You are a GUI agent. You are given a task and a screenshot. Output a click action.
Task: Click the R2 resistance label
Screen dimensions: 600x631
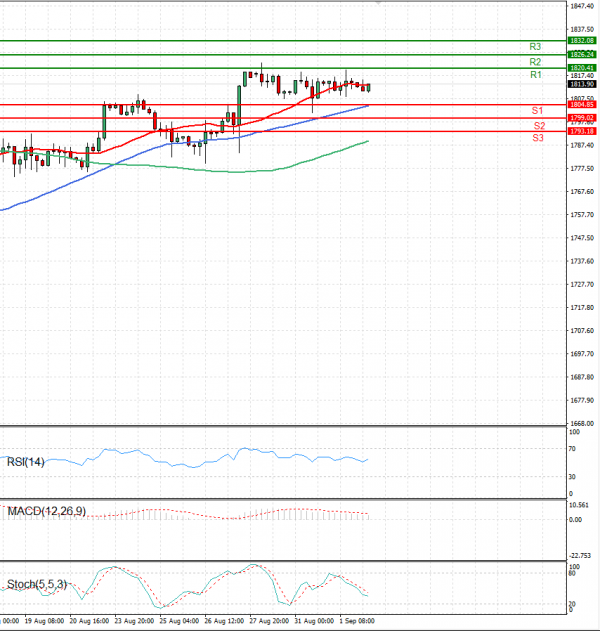click(535, 62)
